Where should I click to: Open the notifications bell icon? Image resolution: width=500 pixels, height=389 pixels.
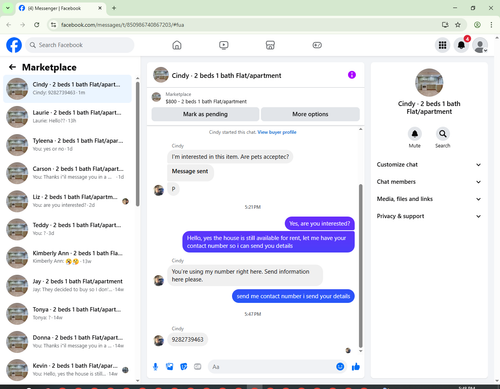[x=461, y=45]
